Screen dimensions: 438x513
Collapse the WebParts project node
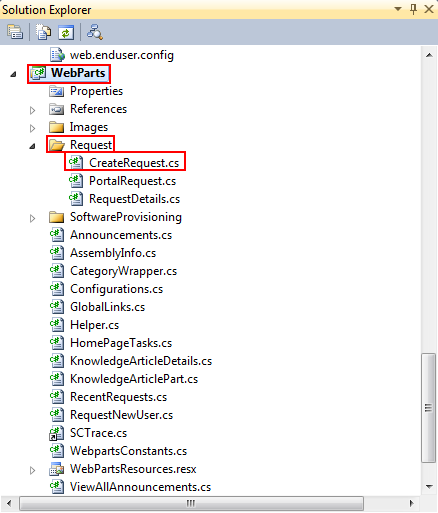coord(13,74)
